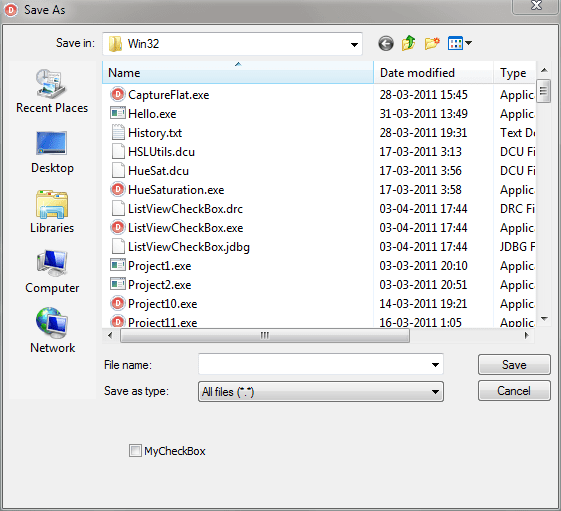The height and width of the screenshot is (511, 561).
Task: Click the ListViewCheckBox.drc file icon
Action: (x=118, y=208)
